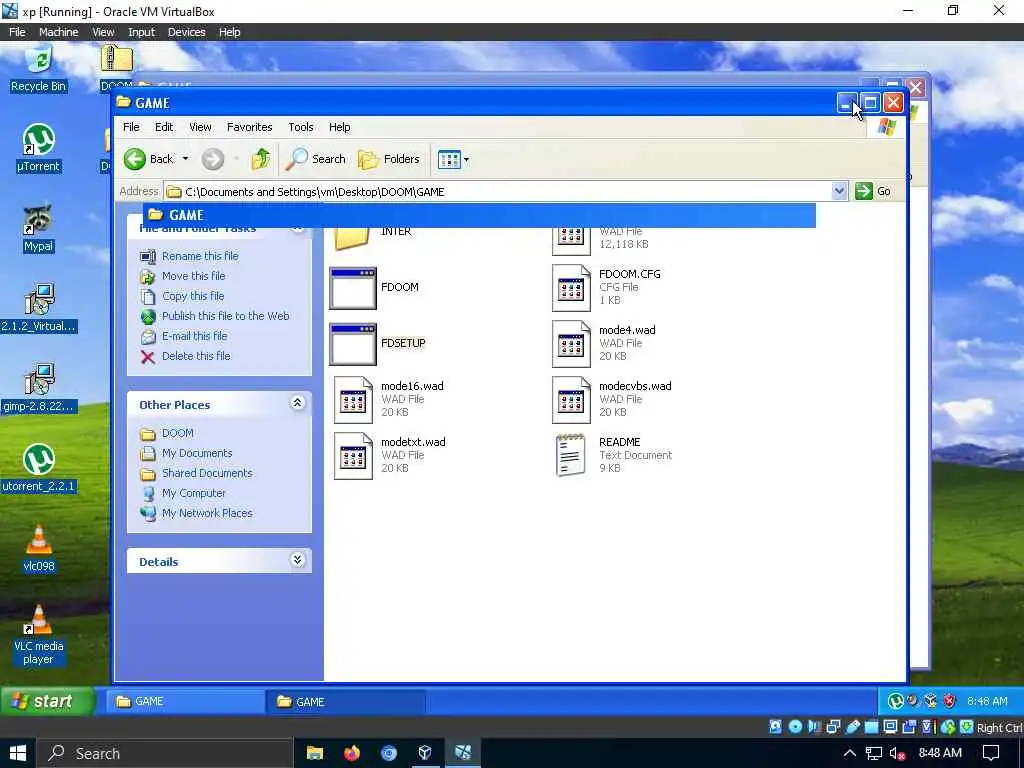
Task: Click the Up folder toolbar icon
Action: [x=261, y=159]
